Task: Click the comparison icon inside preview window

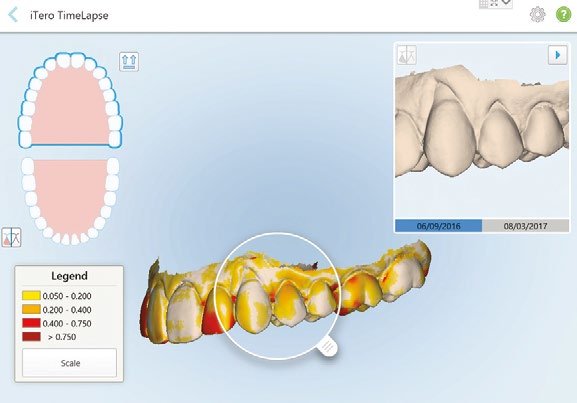Action: pos(407,55)
